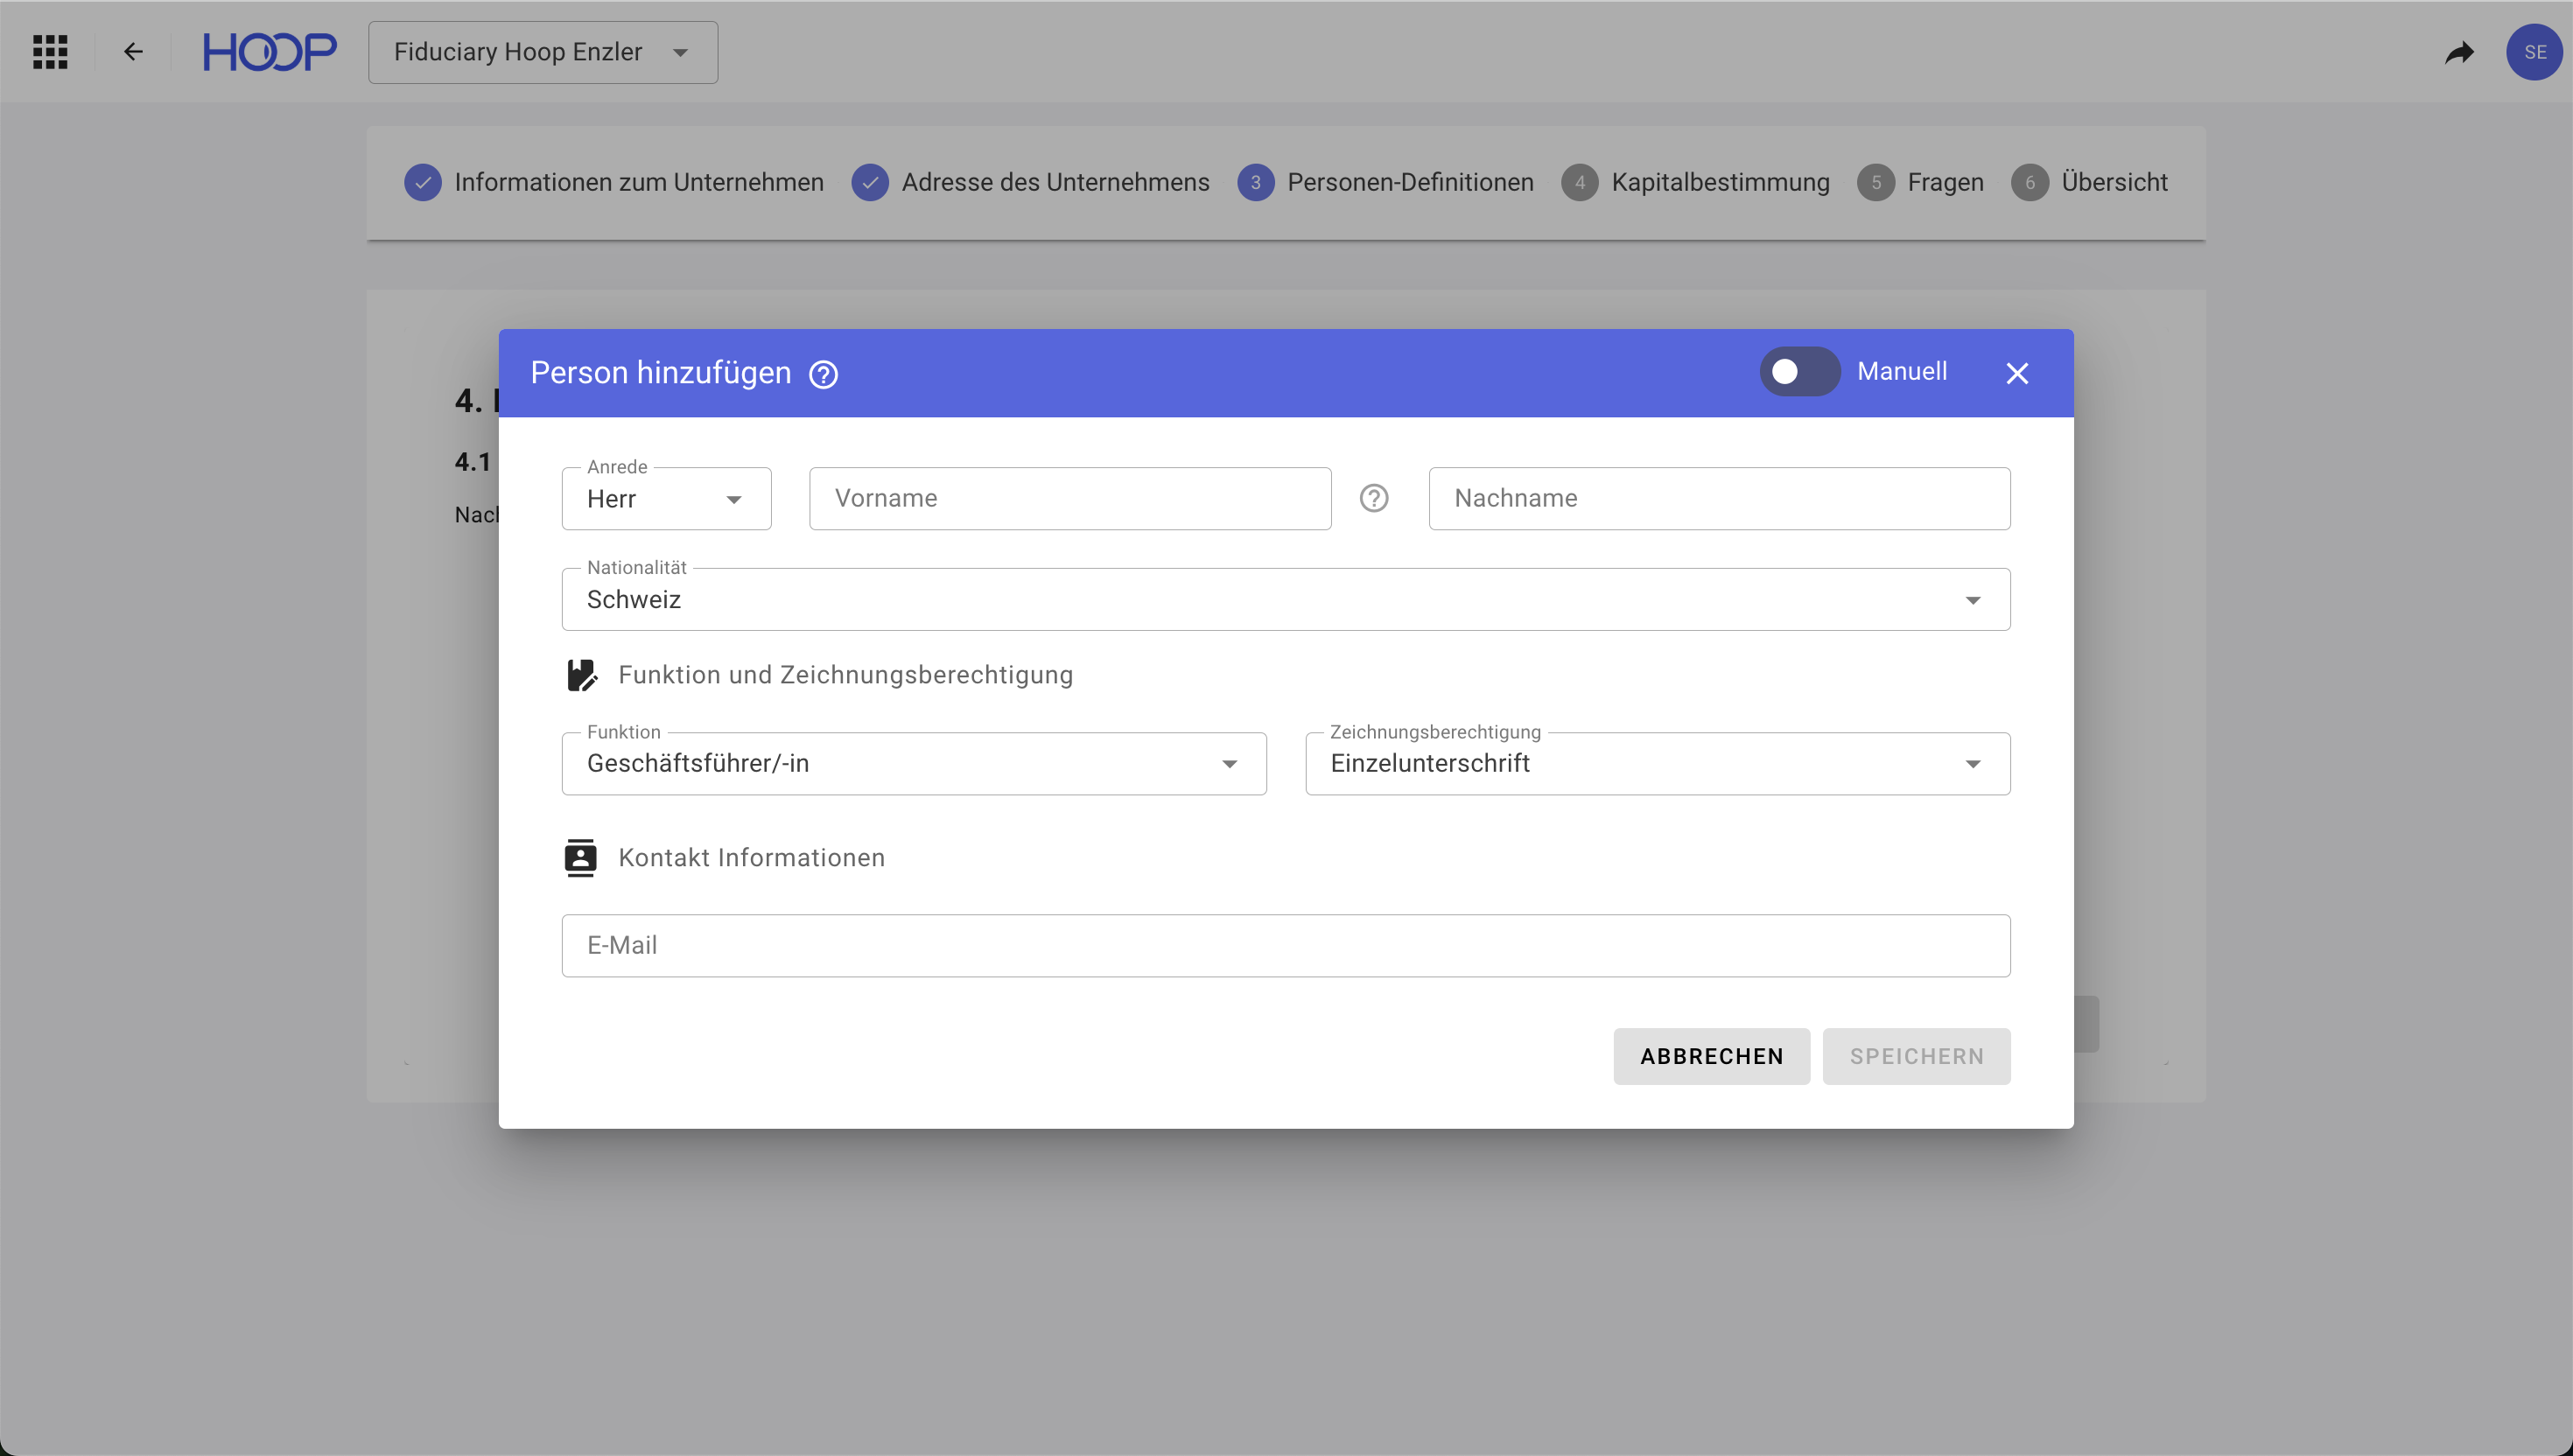Click the Kontakt Informationen contact icon

pos(580,858)
